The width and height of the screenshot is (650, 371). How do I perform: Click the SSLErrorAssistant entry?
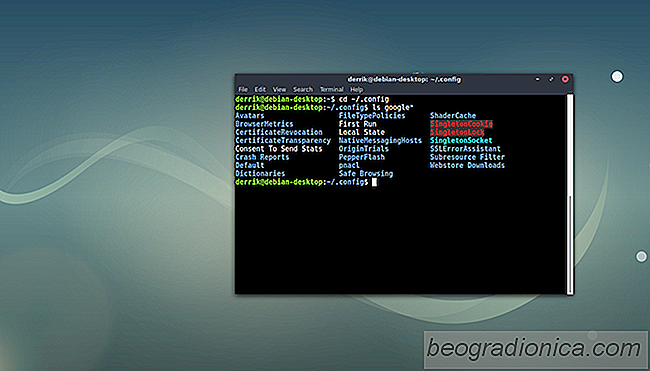(x=465, y=149)
